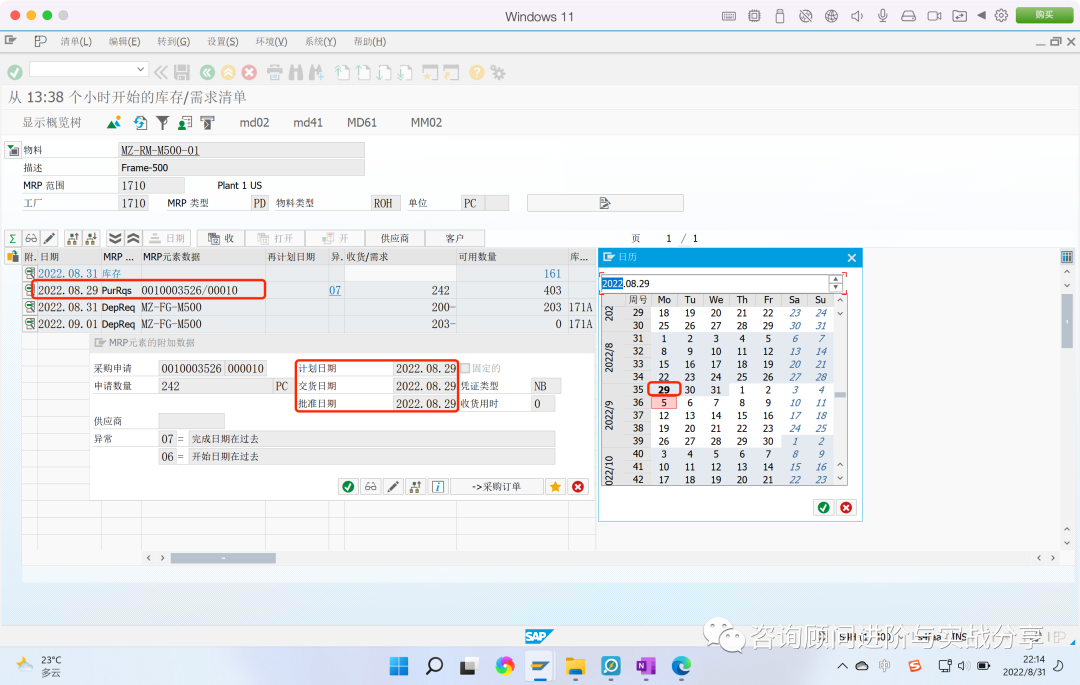Open the 清单(L) menu

76,41
